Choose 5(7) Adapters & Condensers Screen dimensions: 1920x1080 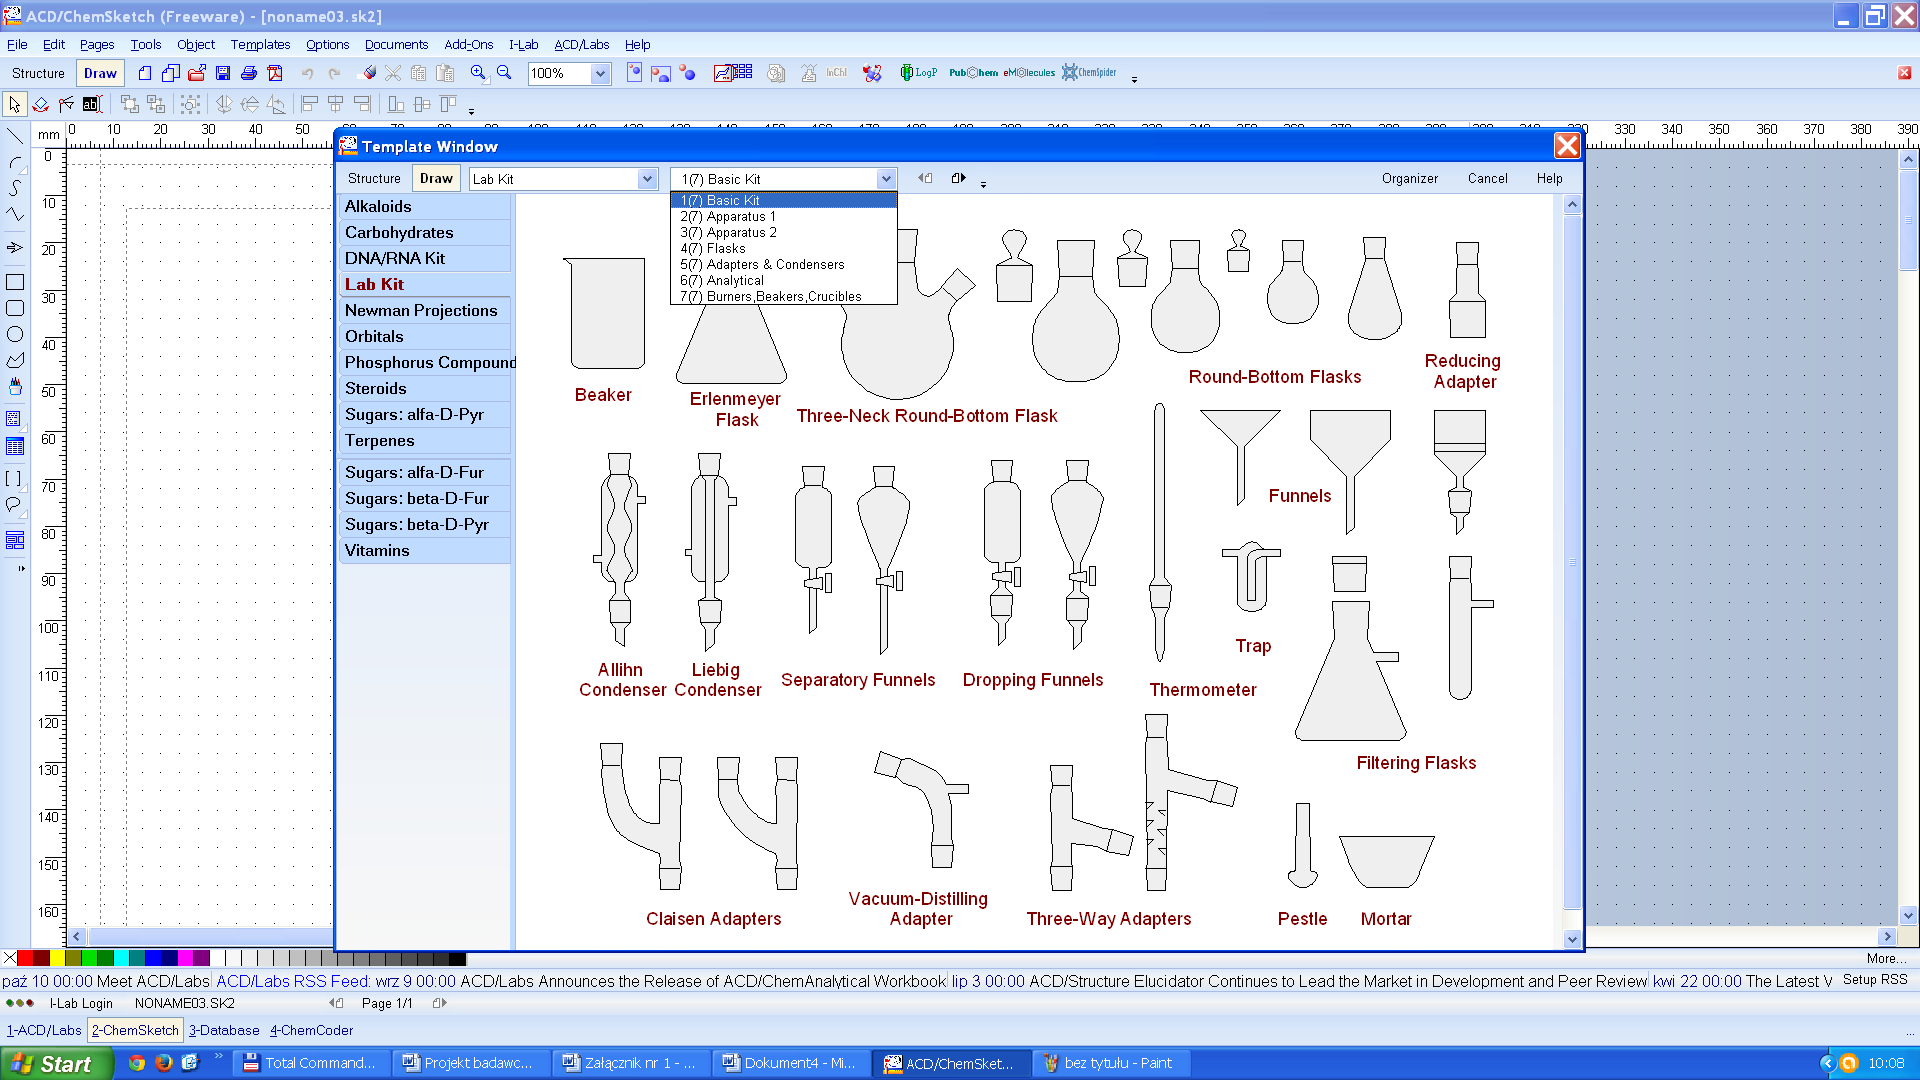click(783, 264)
